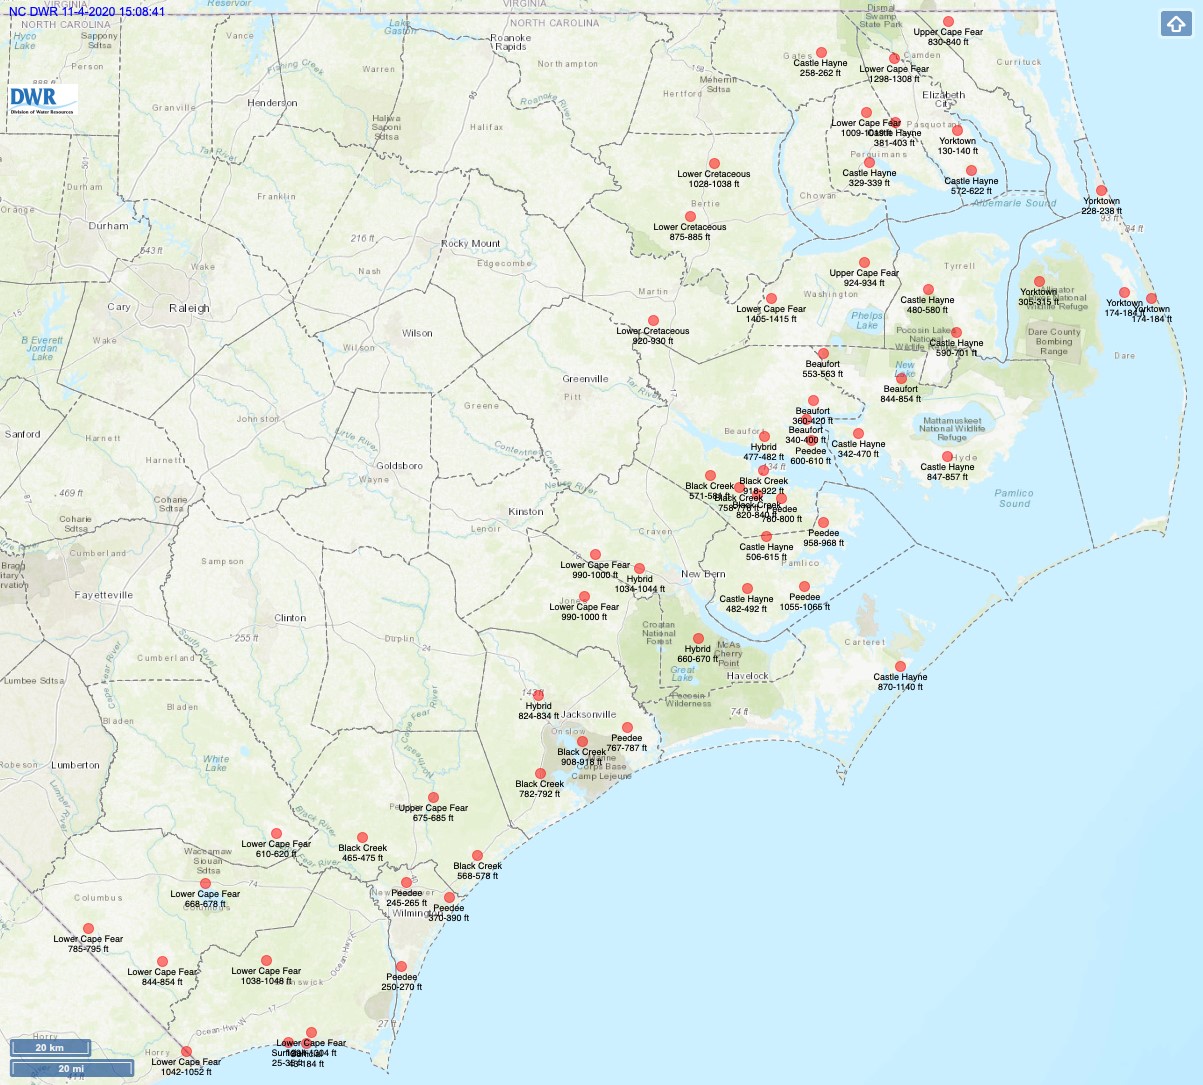Click the 20 km scale bar
The image size is (1203, 1085).
point(49,1048)
